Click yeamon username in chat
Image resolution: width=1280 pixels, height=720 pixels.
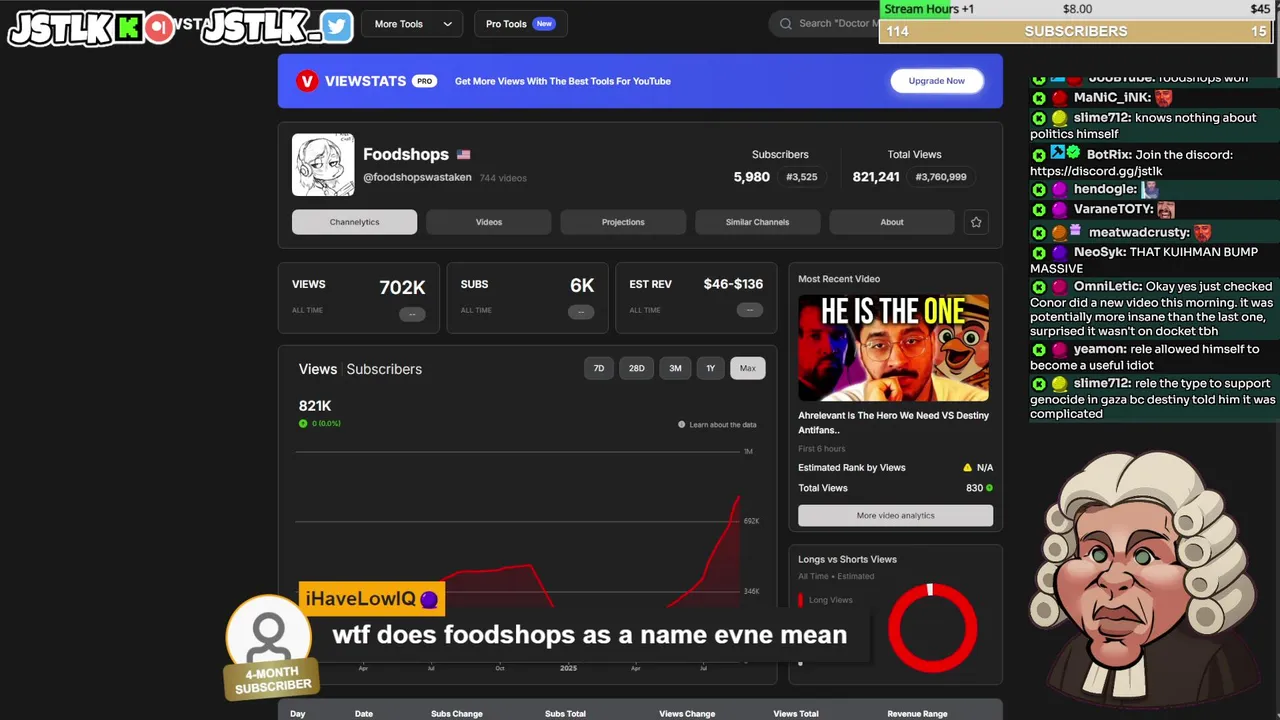pyautogui.click(x=1100, y=349)
